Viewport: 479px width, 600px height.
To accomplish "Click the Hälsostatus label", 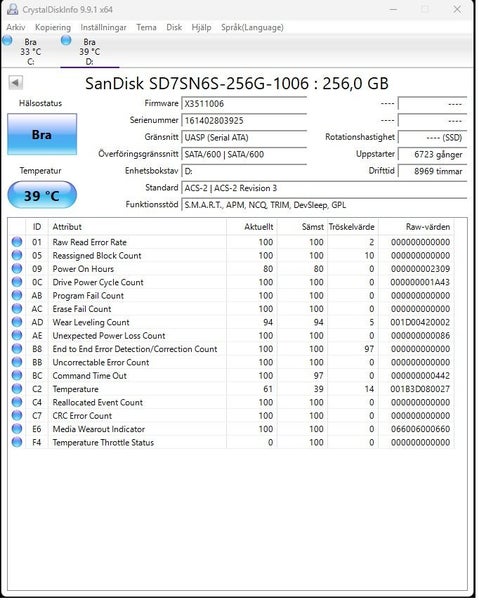I will pyautogui.click(x=41, y=103).
